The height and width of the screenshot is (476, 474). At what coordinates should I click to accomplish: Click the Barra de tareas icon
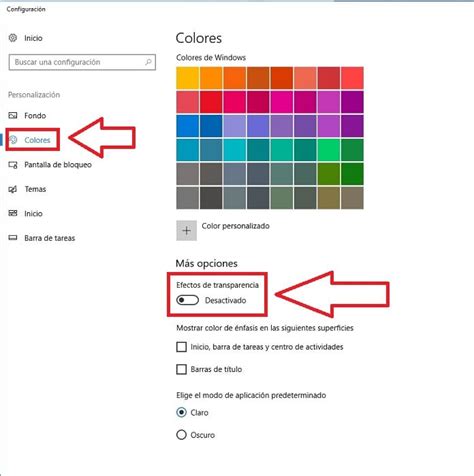tap(13, 238)
